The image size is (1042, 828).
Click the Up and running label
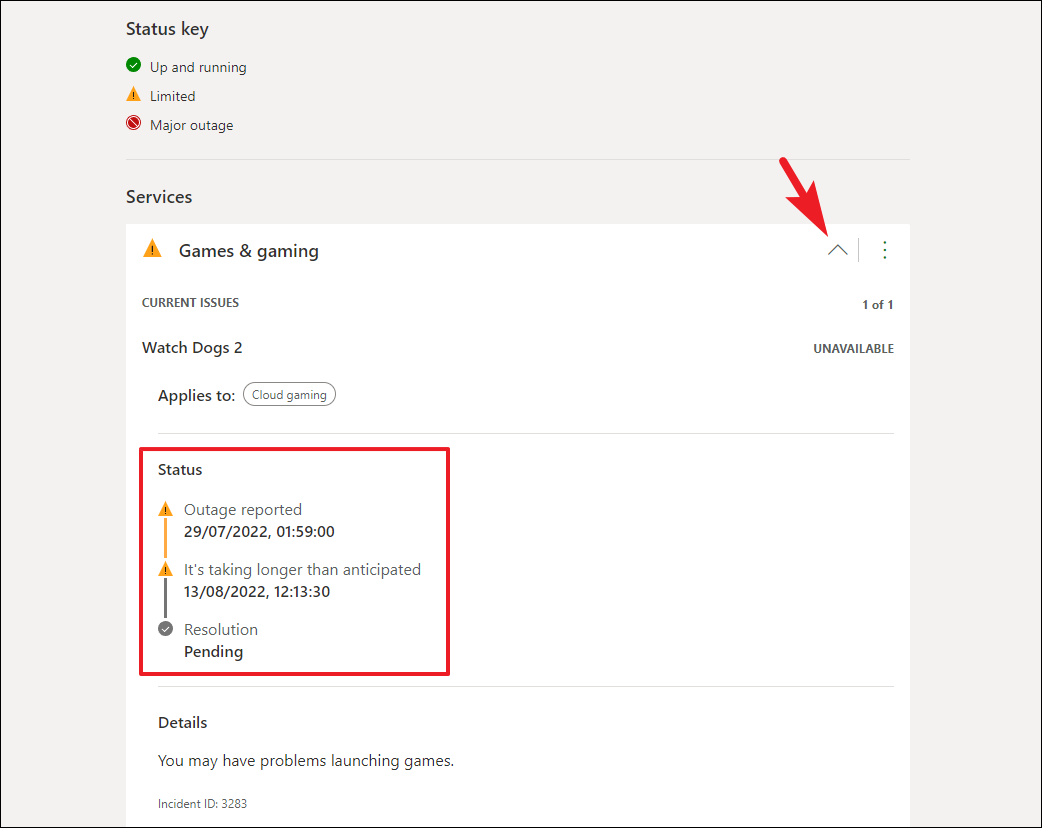click(x=198, y=68)
